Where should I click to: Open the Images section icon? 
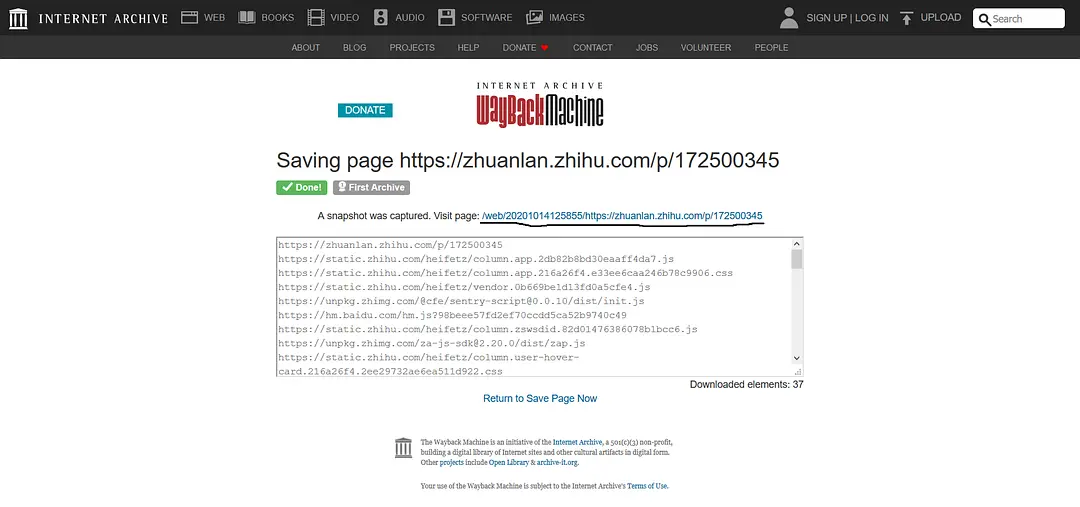point(535,17)
